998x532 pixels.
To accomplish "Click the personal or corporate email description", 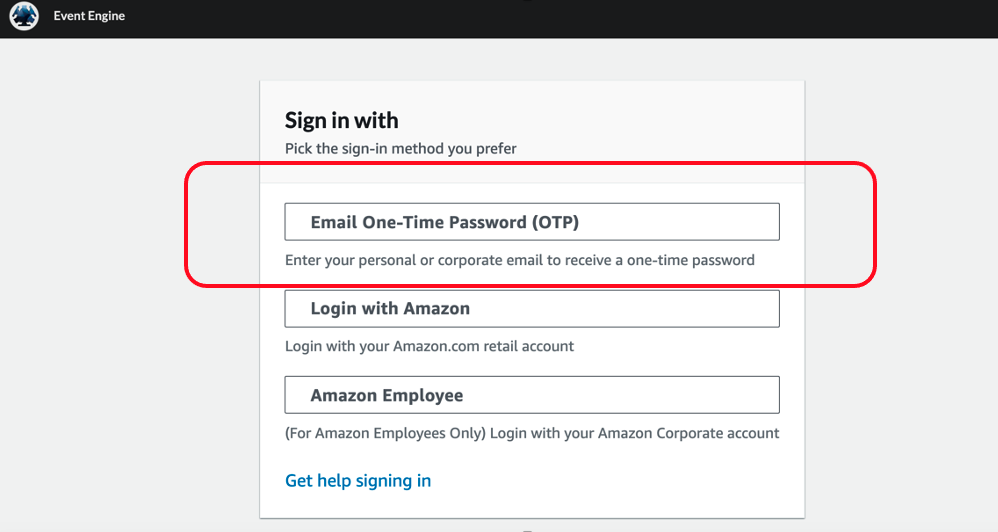I will click(519, 260).
